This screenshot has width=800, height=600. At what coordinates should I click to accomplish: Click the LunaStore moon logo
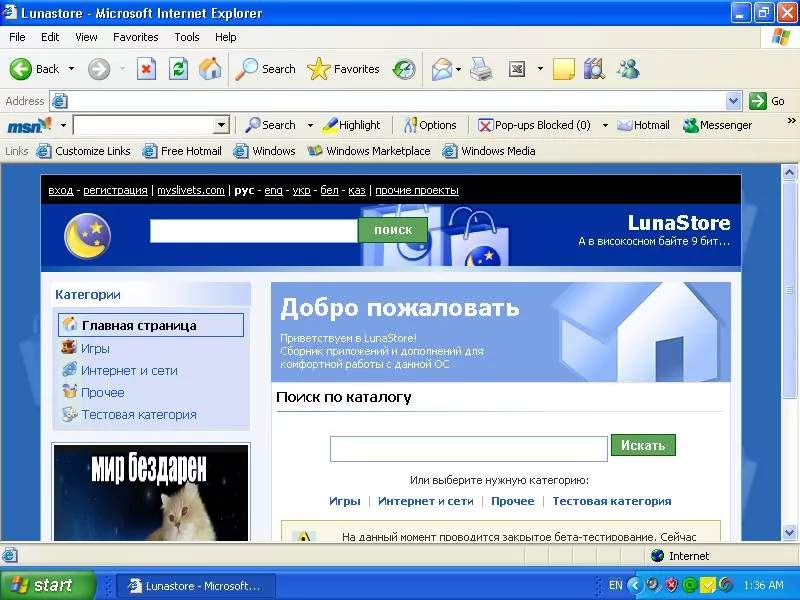click(87, 236)
